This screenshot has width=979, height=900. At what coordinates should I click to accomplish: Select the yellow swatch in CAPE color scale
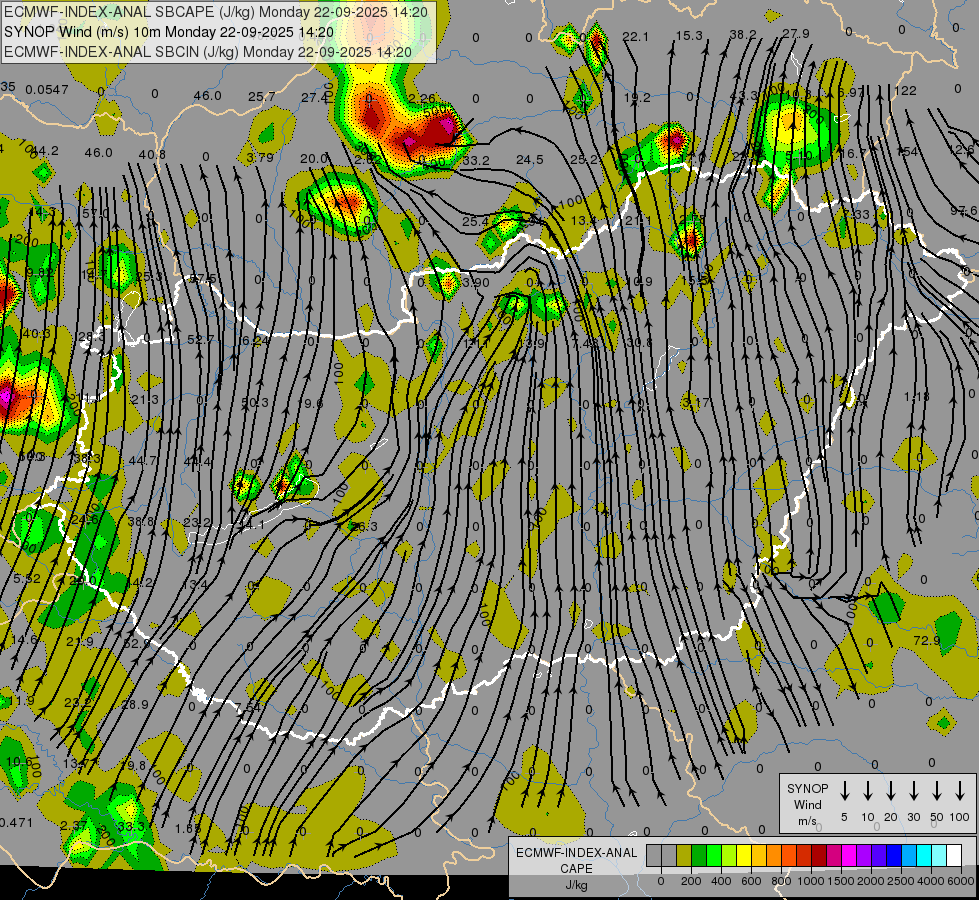pos(744,856)
